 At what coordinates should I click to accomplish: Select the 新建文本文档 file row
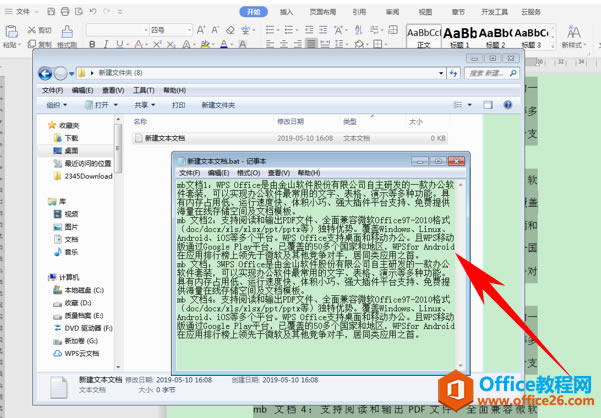click(x=290, y=138)
